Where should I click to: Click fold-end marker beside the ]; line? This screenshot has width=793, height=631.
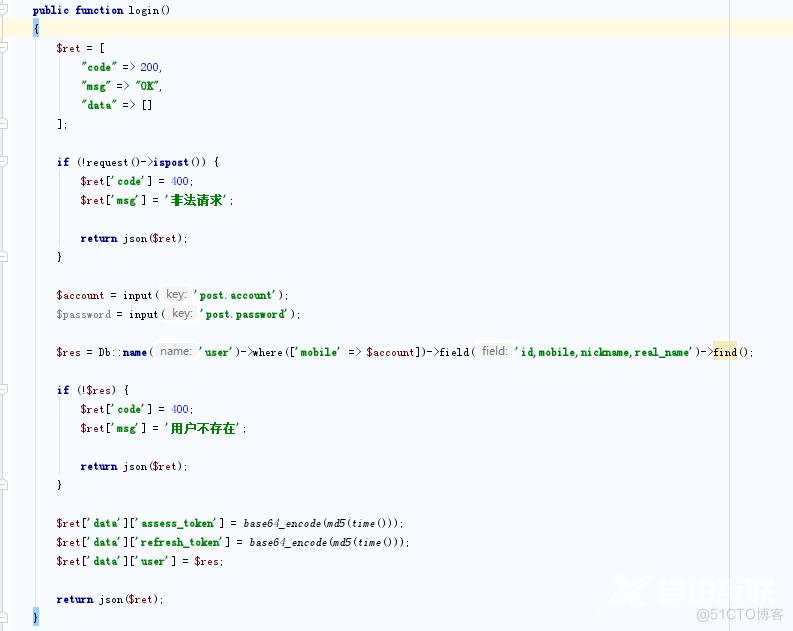coord(4,124)
